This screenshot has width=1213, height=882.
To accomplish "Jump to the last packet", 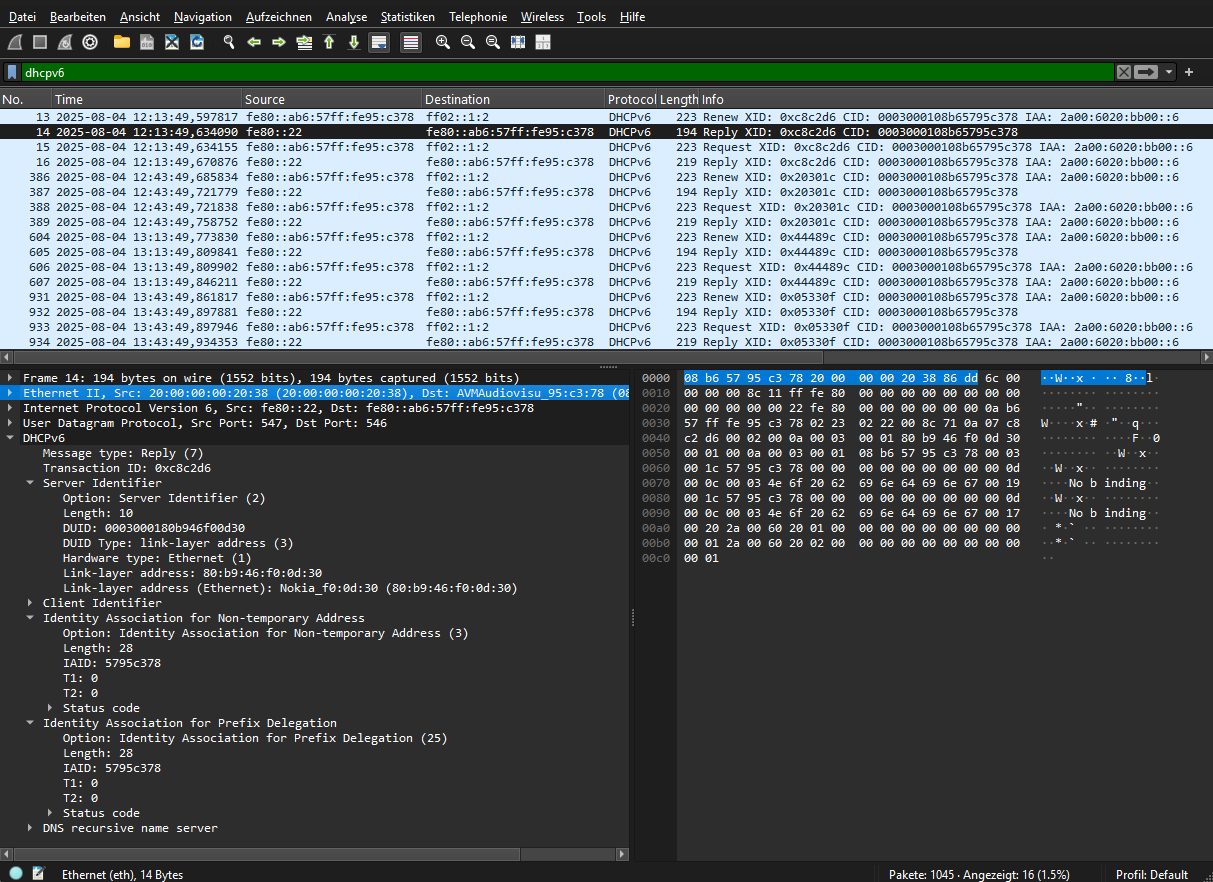I will pos(354,42).
